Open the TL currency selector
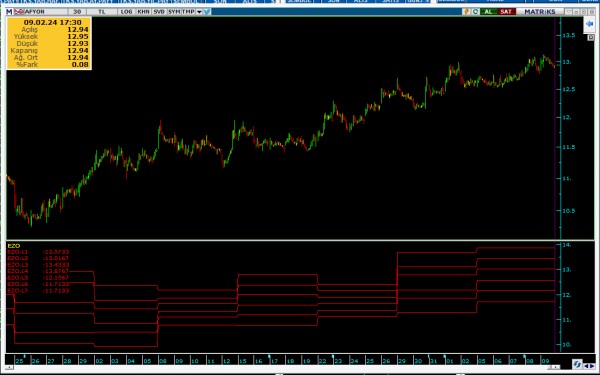Screen dimensions: 600x375 [x=102, y=12]
